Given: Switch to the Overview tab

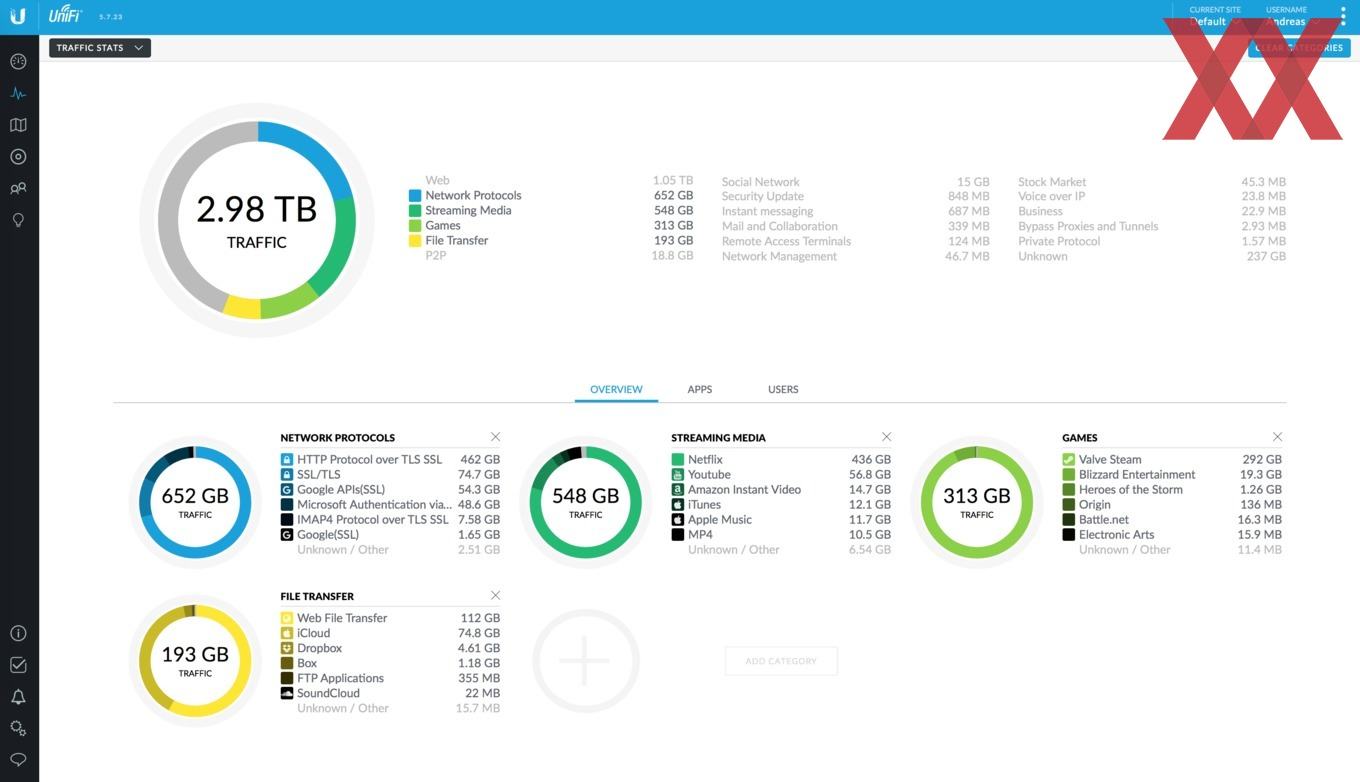Looking at the screenshot, I should 616,389.
